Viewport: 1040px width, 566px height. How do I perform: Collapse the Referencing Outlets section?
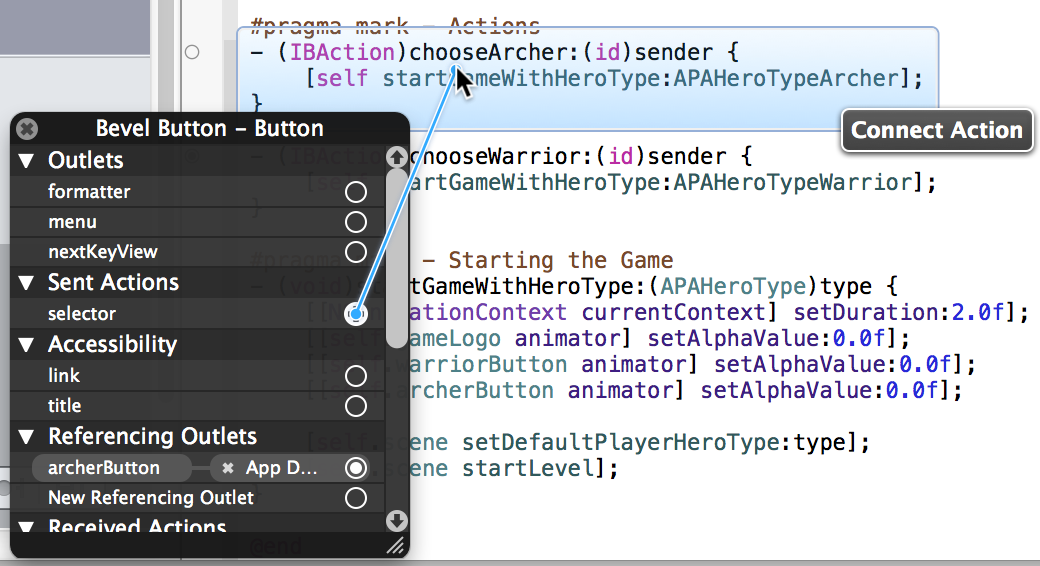[x=27, y=437]
